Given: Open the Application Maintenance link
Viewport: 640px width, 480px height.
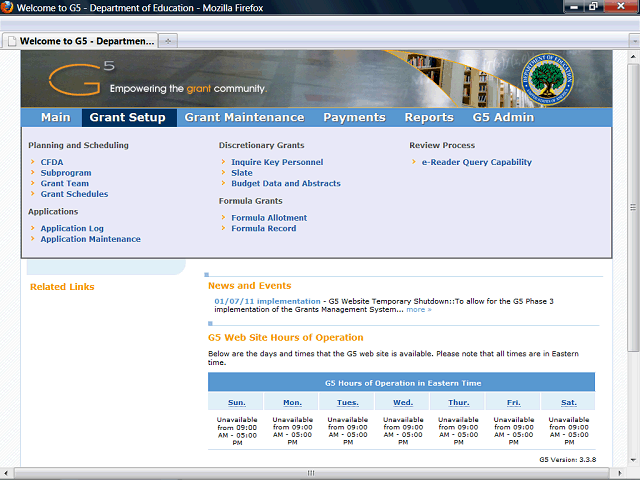Looking at the screenshot, I should coord(91,239).
